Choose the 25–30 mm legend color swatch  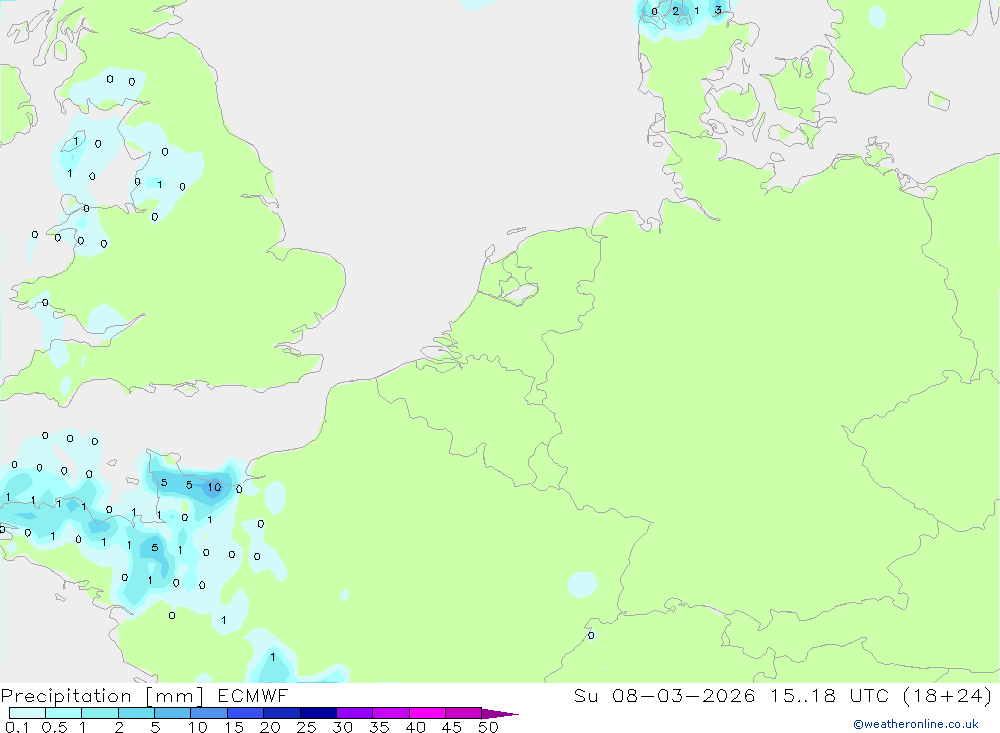318,713
